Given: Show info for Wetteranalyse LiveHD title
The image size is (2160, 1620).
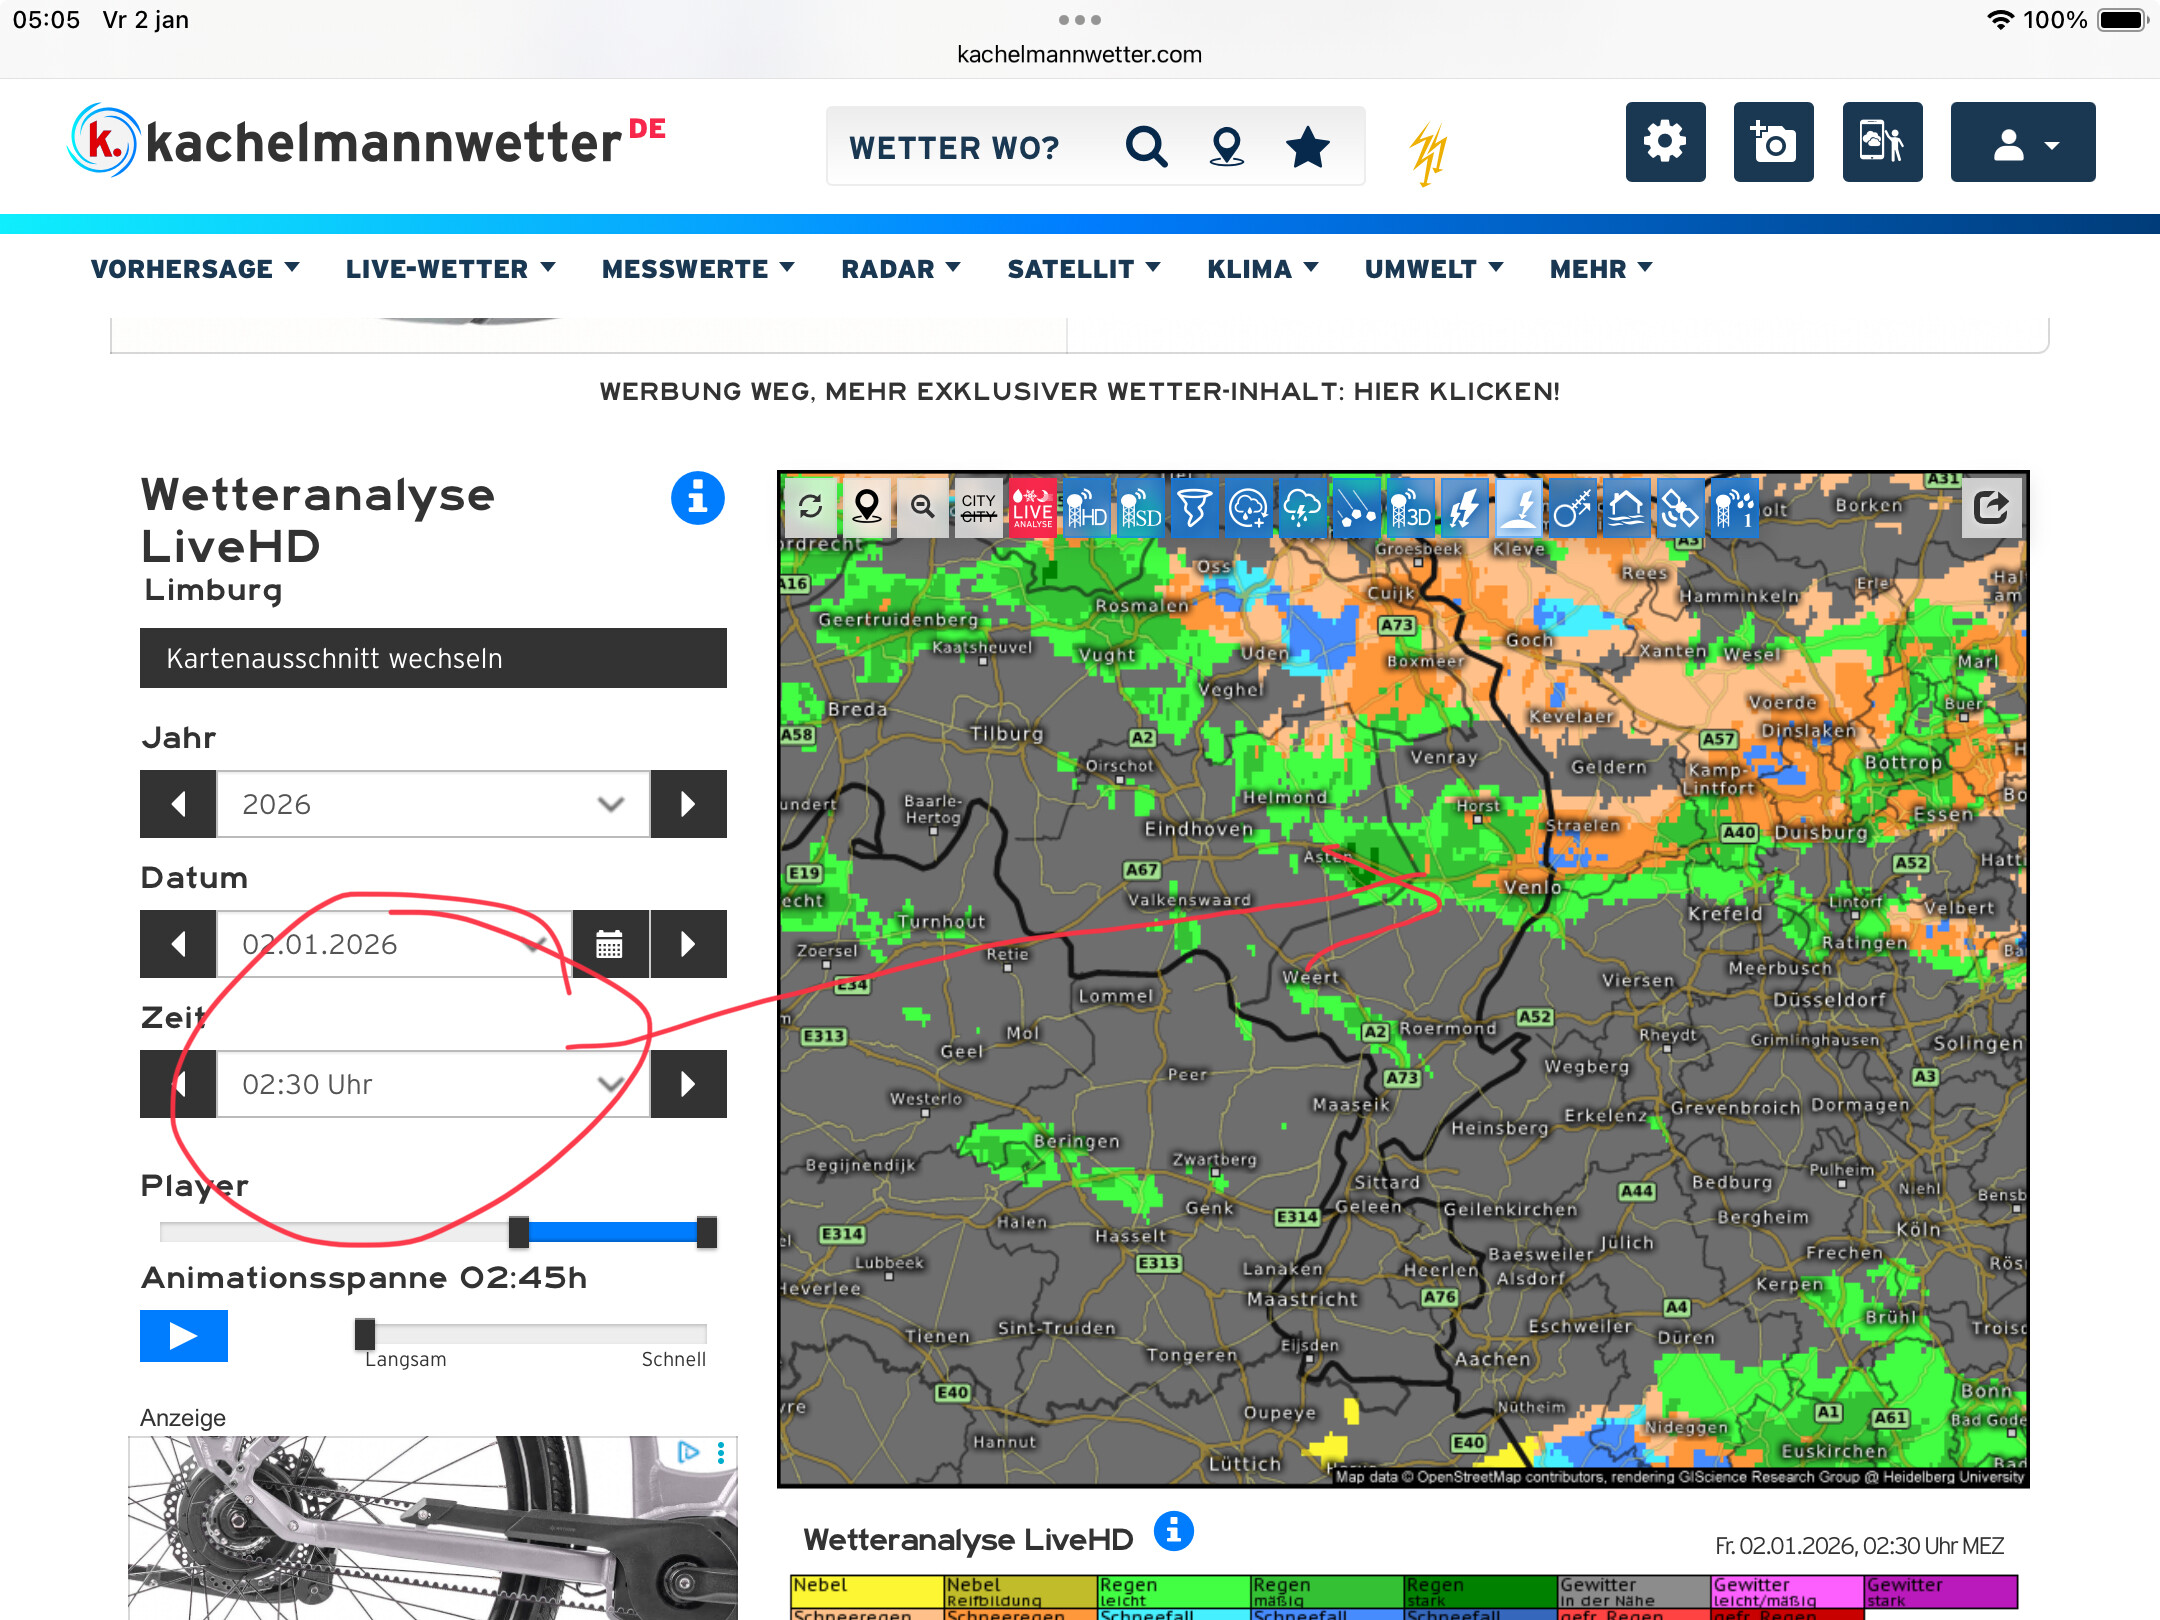Looking at the screenshot, I should point(697,498).
